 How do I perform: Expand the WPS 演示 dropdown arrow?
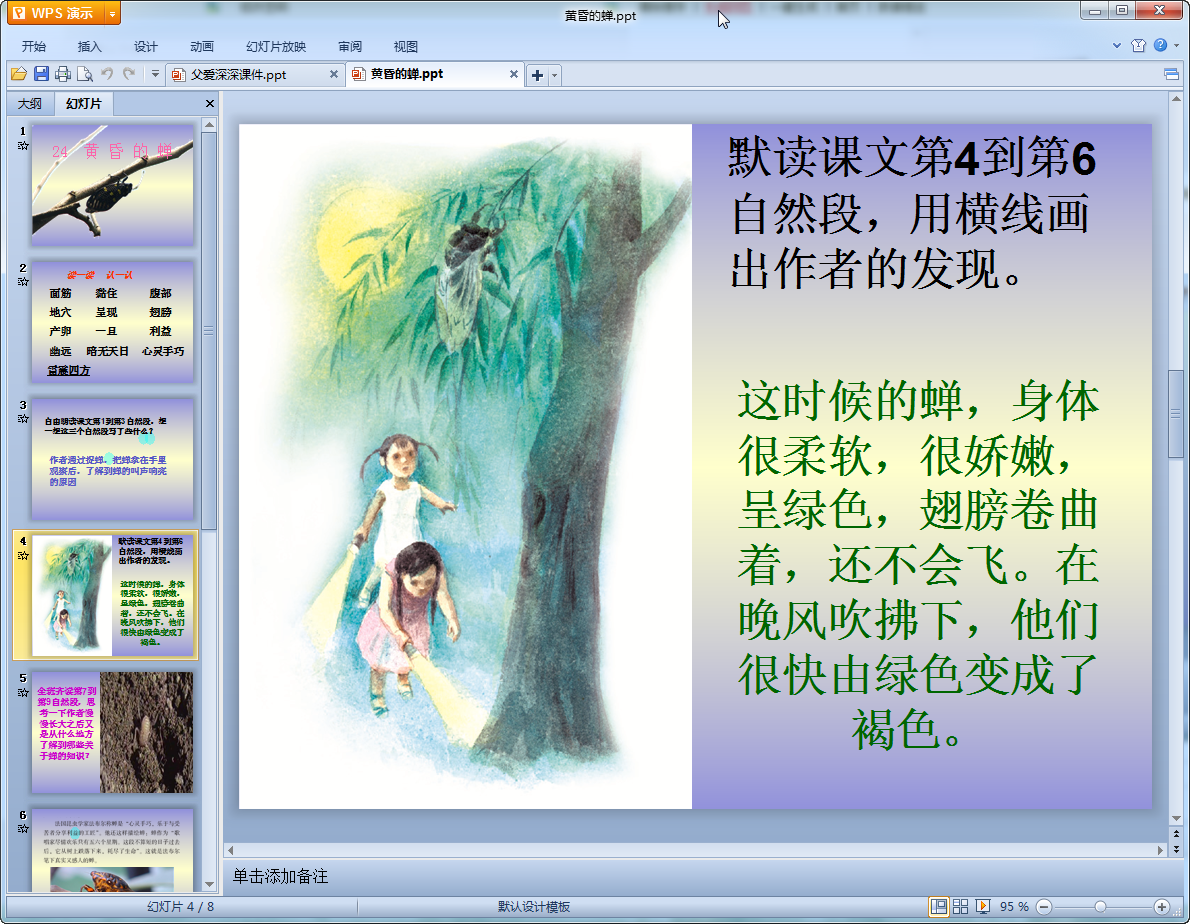tap(112, 14)
